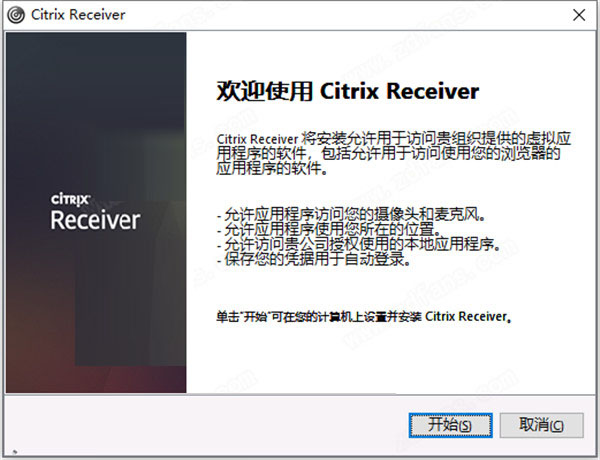Screen dimensions: 600x460
Task: Click the small "citrix" wordmark above Receiver
Action: tap(70, 199)
